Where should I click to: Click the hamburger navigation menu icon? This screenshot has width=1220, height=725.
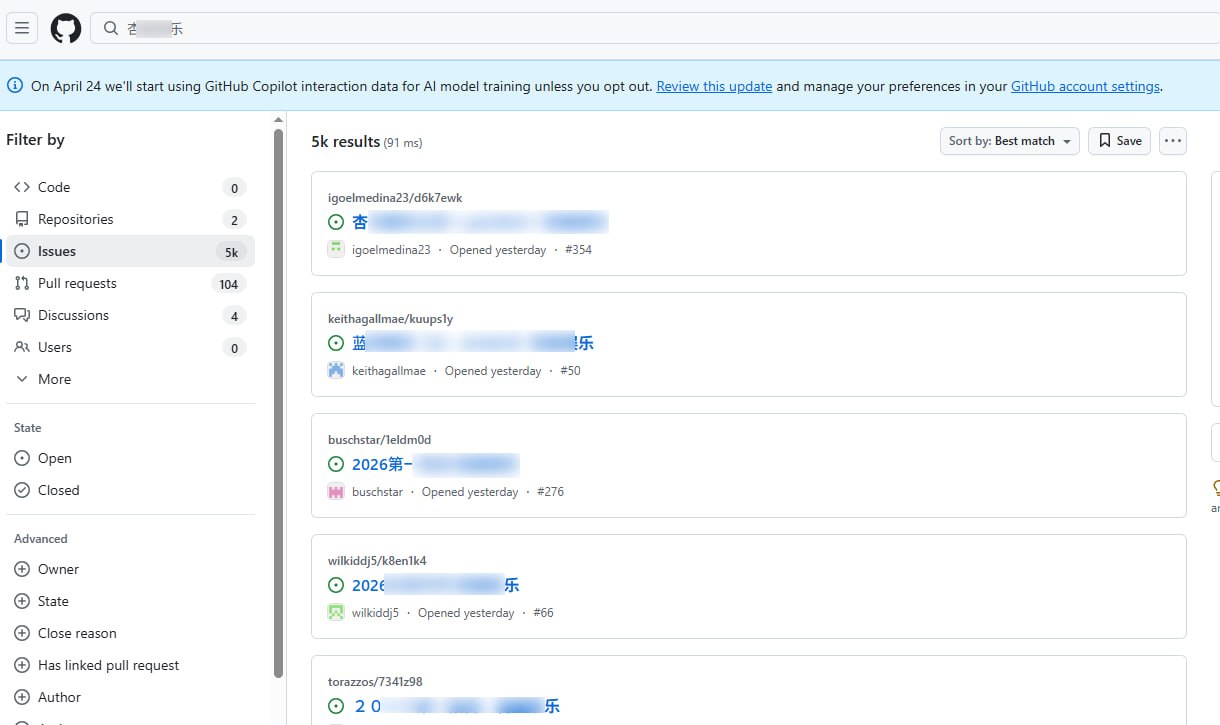point(22,28)
